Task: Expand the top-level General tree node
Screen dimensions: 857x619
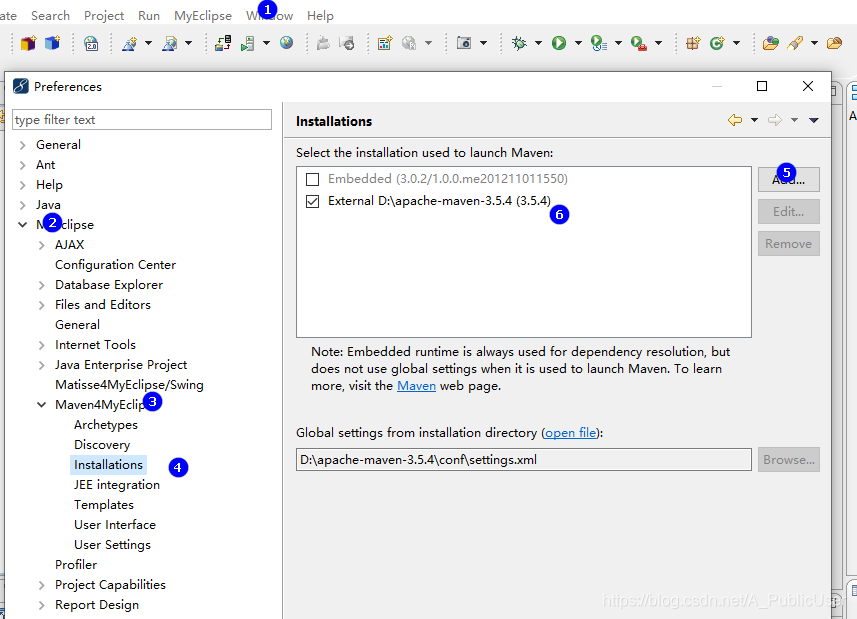Action: click(x=22, y=145)
